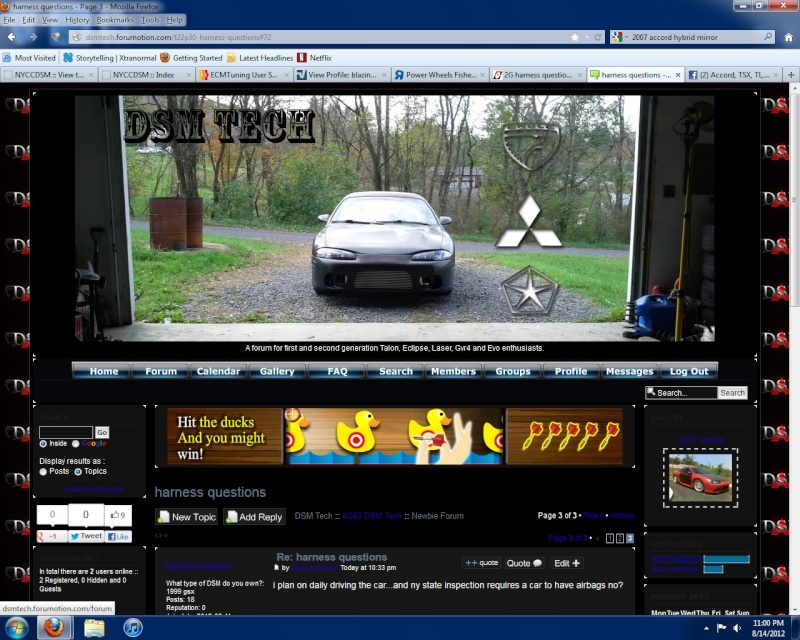The height and width of the screenshot is (640, 800).
Task: Open a new tab with the plus button
Action: 791,75
